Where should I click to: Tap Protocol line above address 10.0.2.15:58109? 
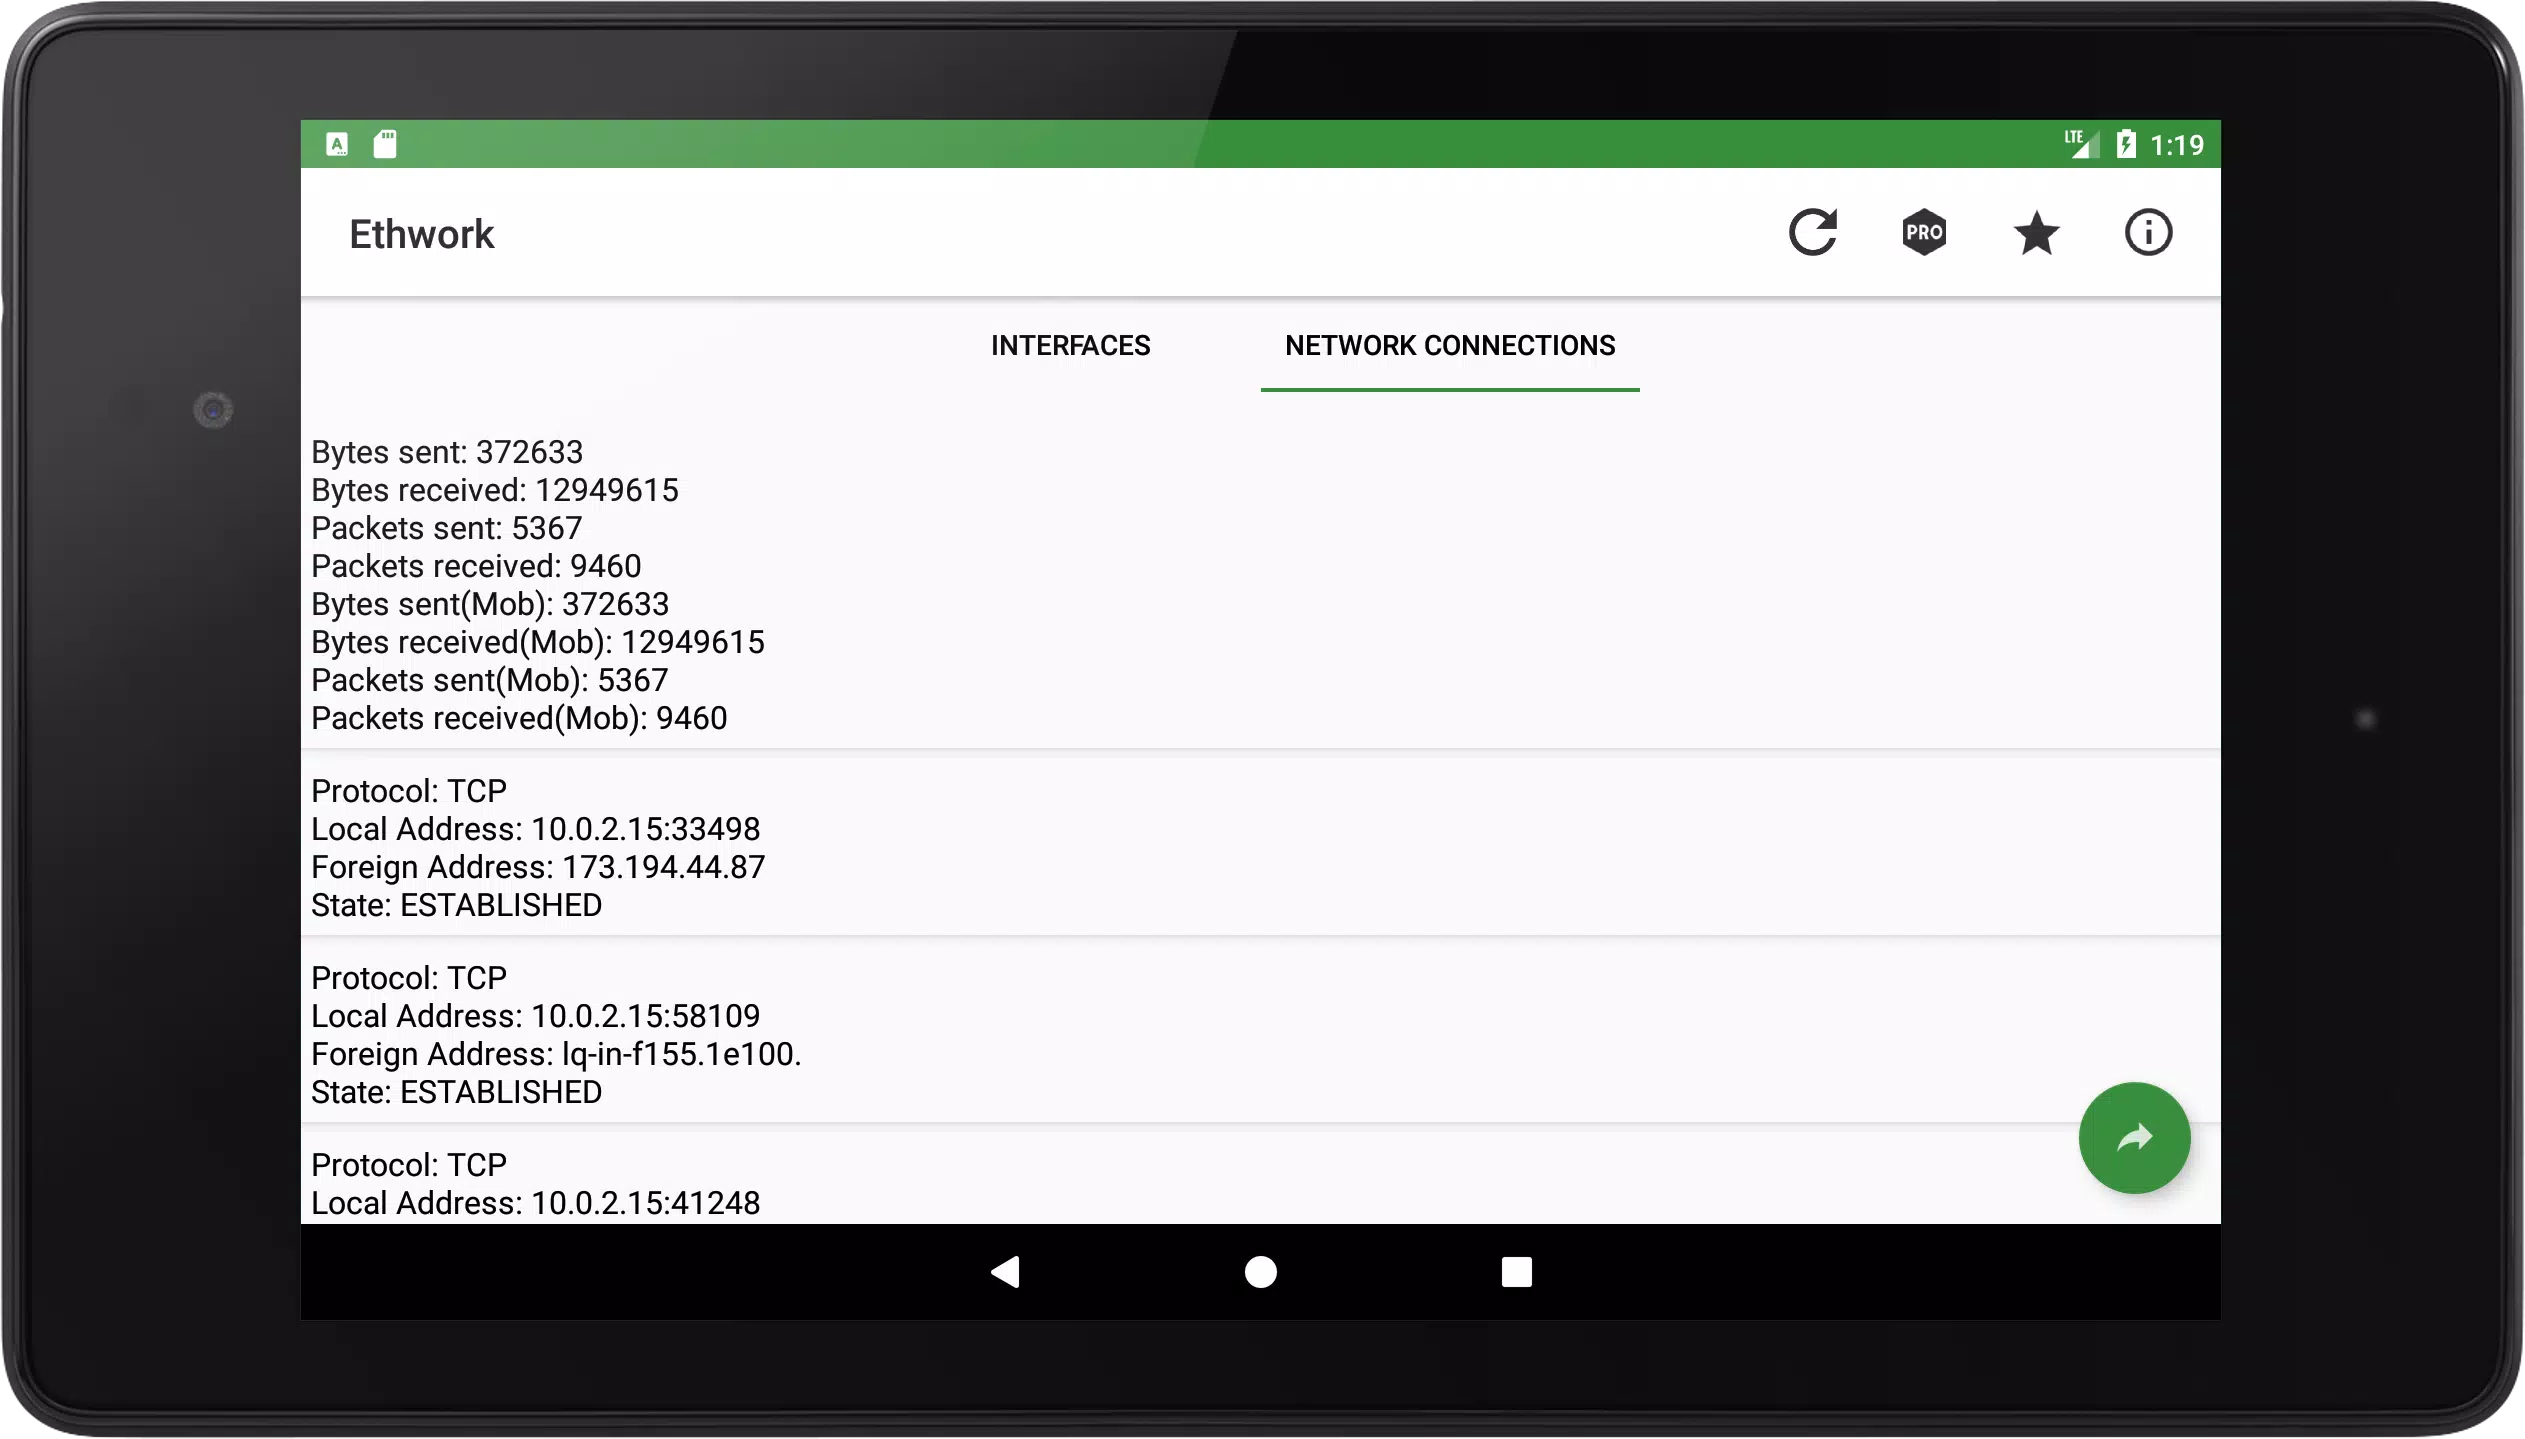pos(409,978)
